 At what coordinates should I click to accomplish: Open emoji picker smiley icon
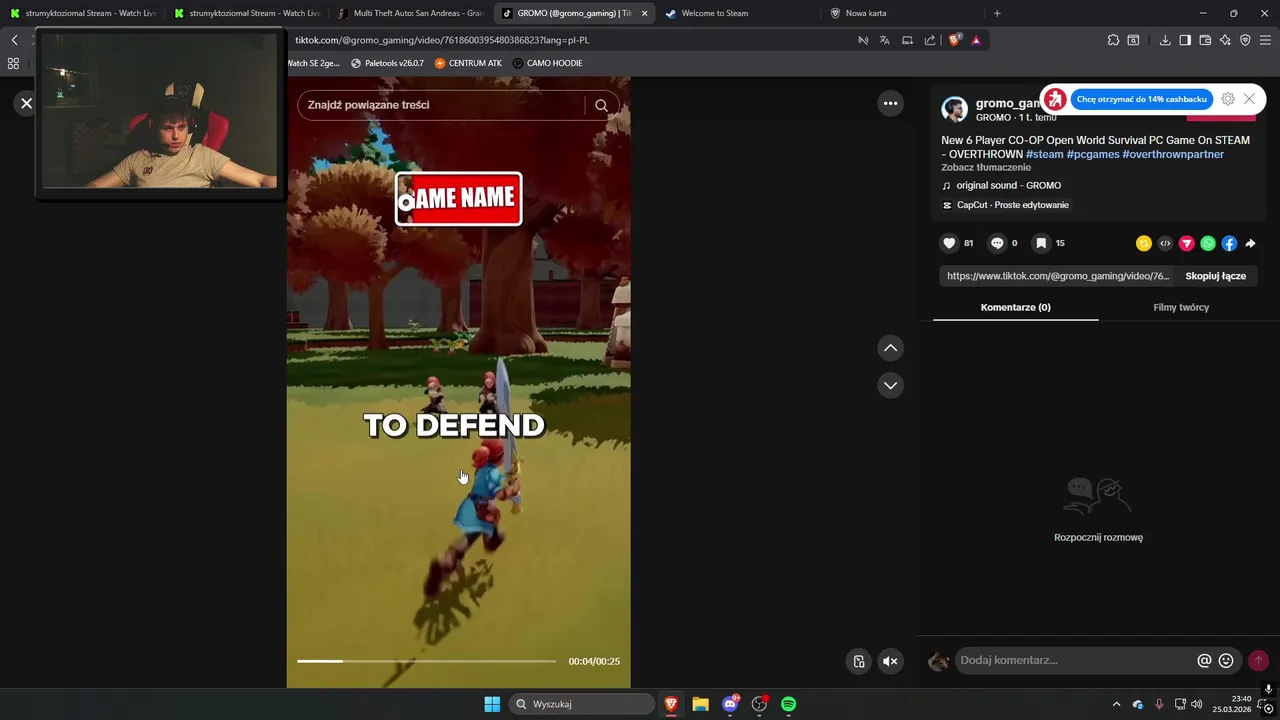click(1226, 660)
